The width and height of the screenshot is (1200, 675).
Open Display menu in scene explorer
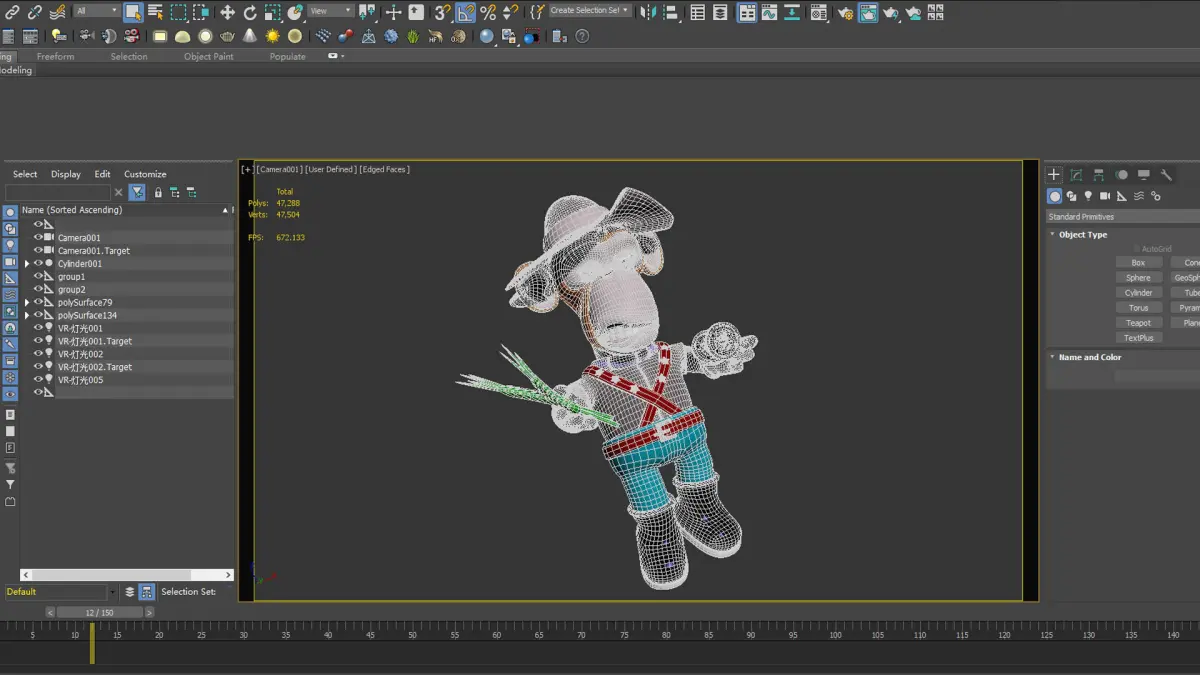coord(66,174)
